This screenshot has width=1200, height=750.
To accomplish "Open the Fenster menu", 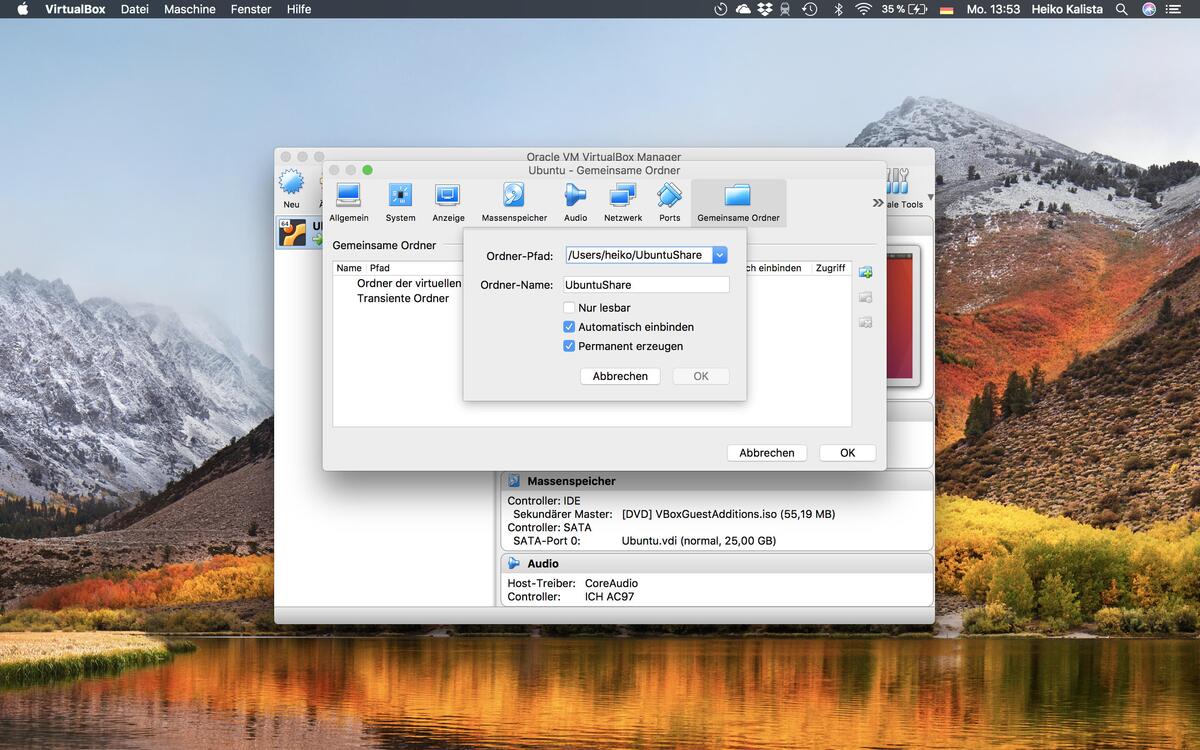I will click(x=250, y=9).
